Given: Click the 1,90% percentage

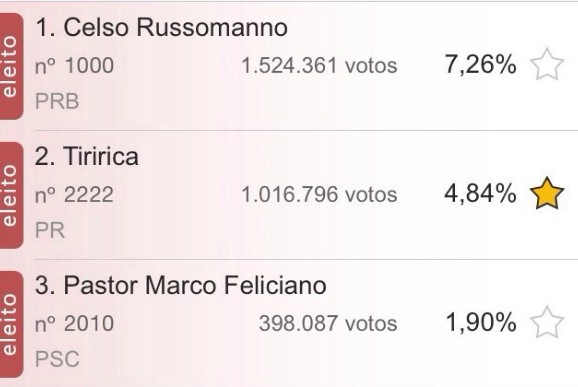Looking at the screenshot, I should (x=480, y=322).
